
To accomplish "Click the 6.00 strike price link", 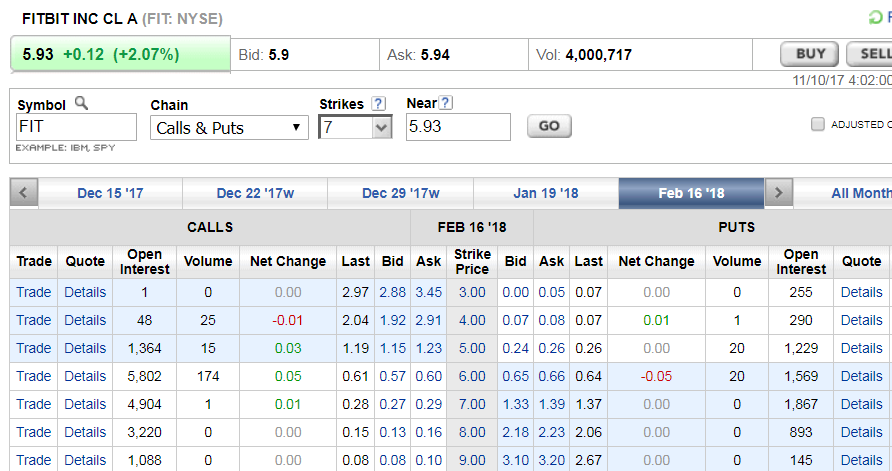I will (x=472, y=376).
